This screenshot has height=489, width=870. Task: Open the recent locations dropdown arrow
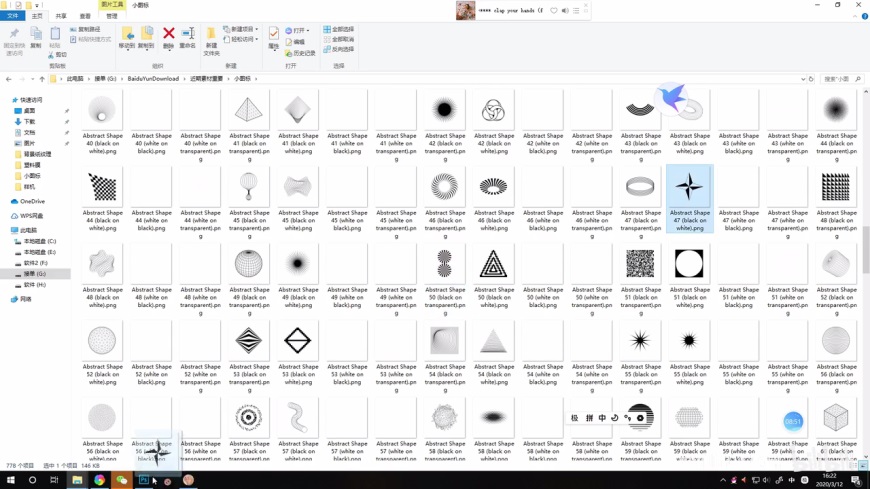32,79
